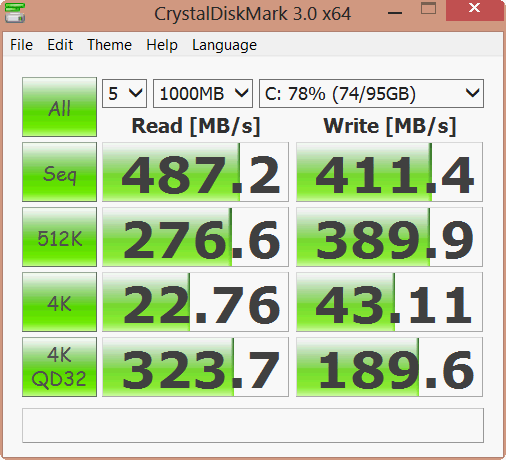Expand the C: drive selection dropdown
The width and height of the screenshot is (506, 460).
371,94
